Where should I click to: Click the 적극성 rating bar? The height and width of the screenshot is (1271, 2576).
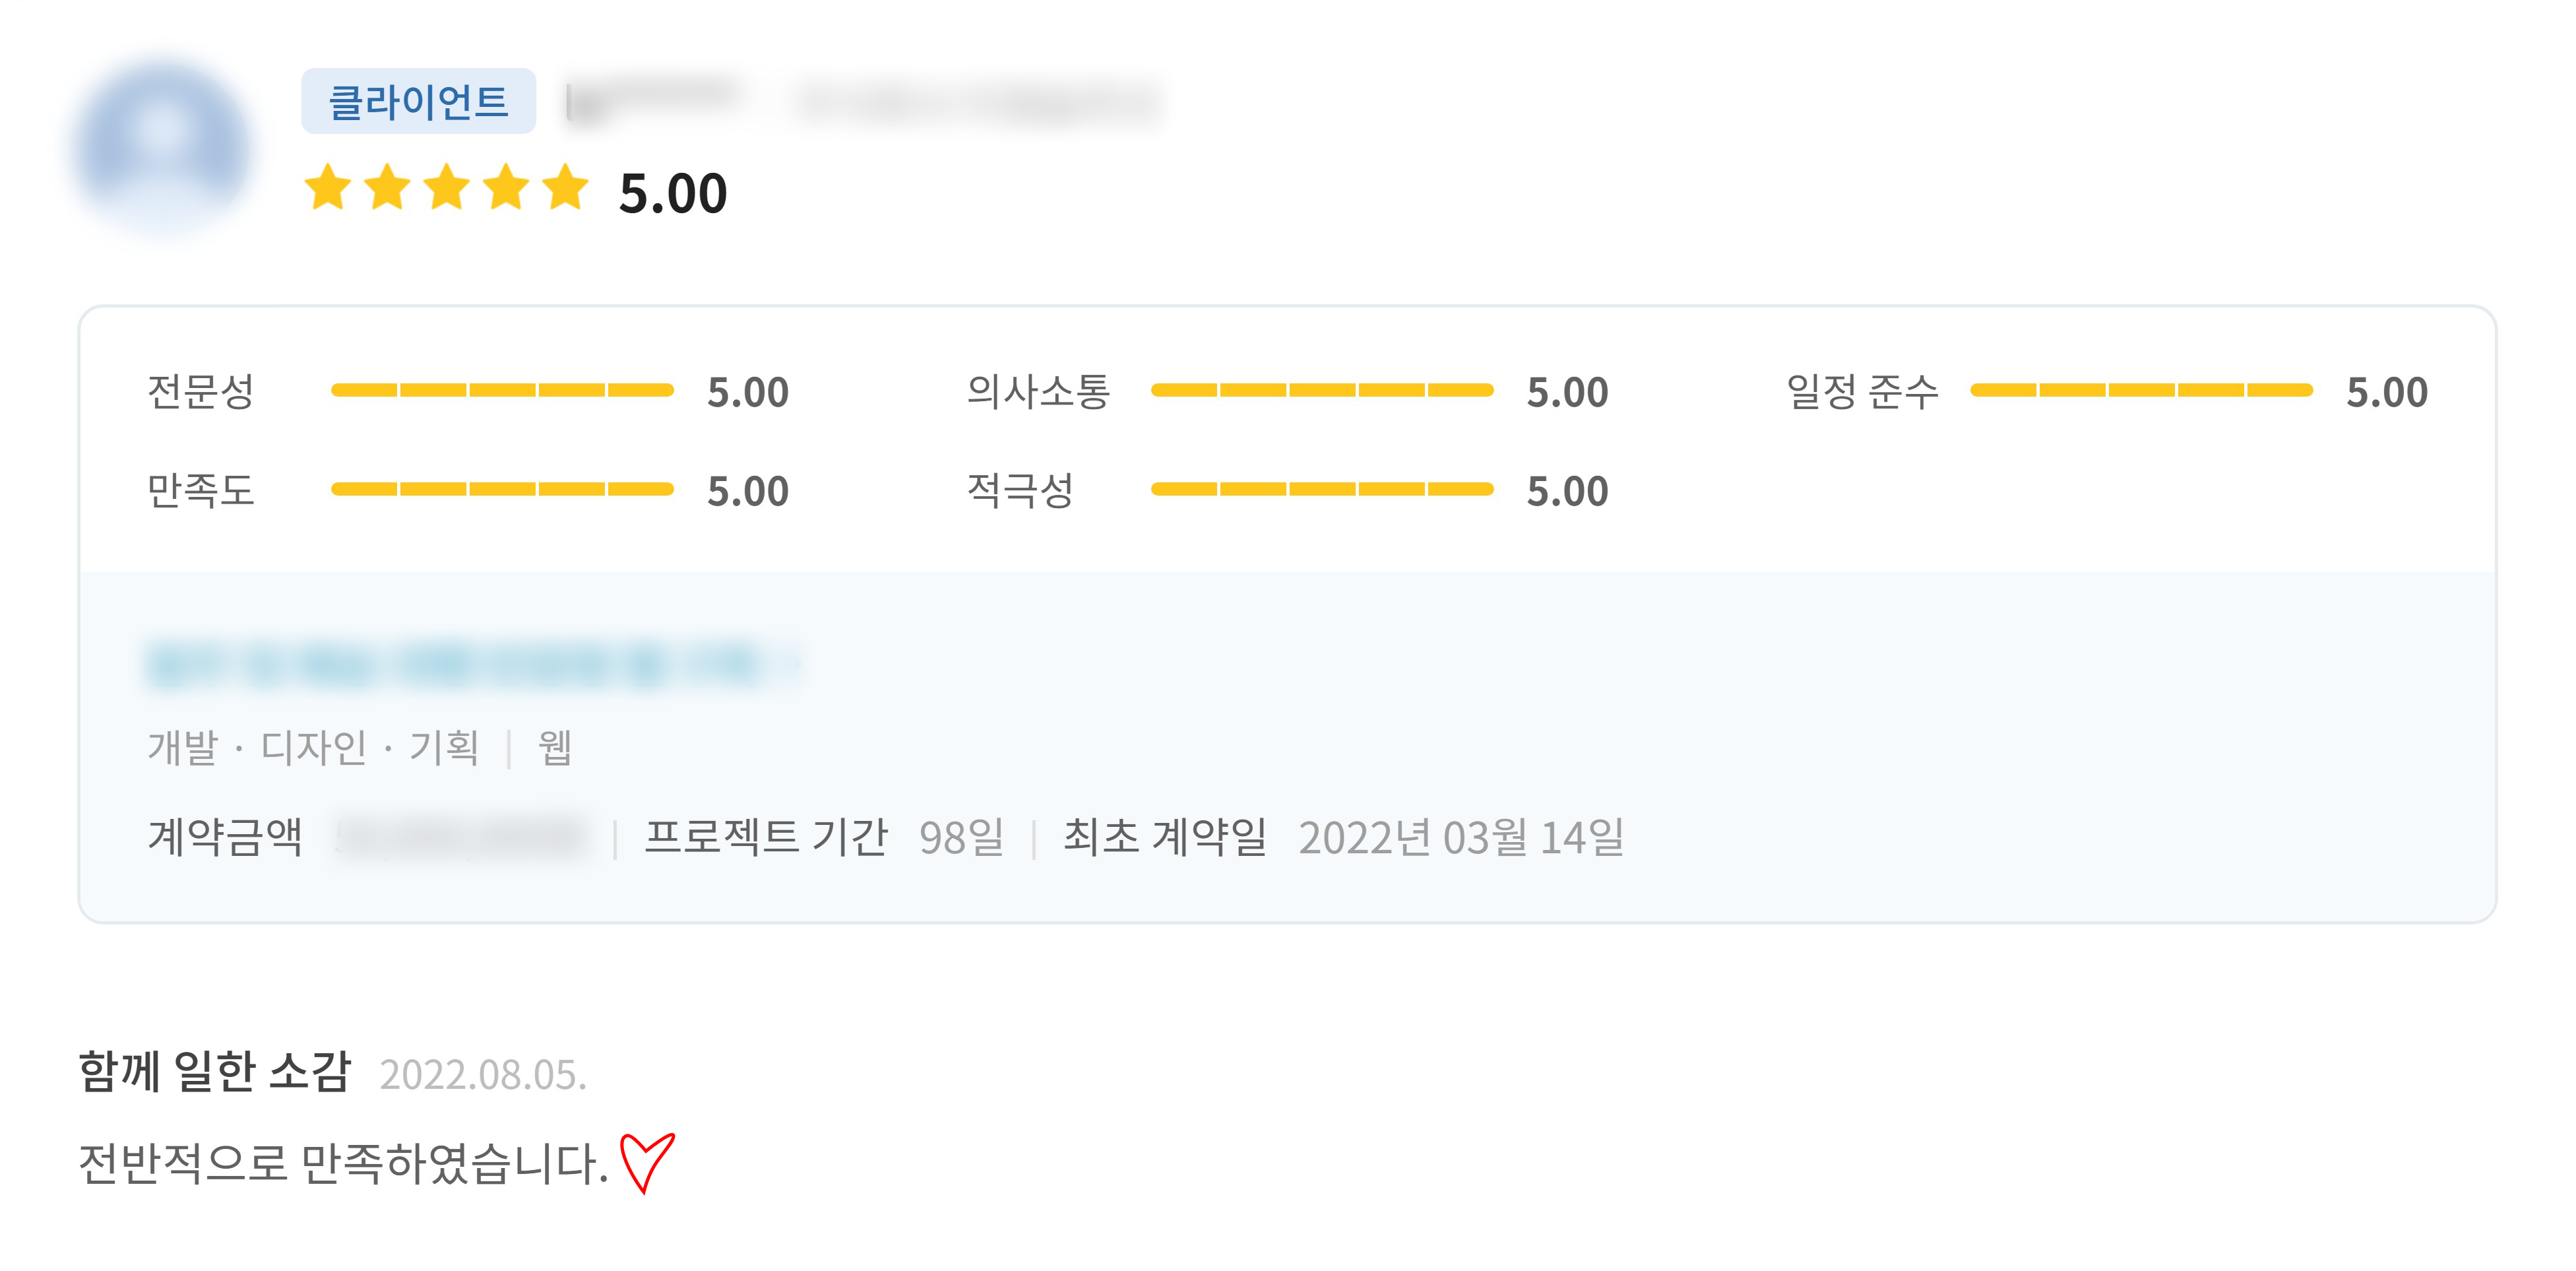tap(1321, 489)
